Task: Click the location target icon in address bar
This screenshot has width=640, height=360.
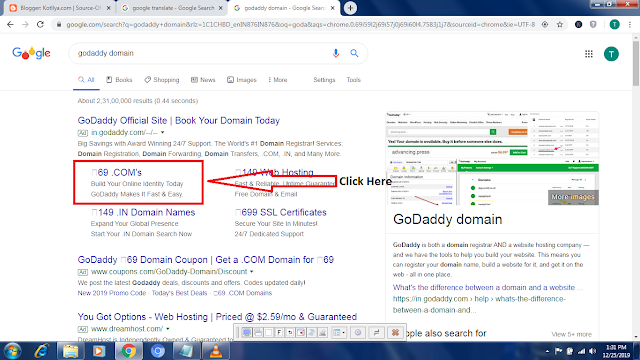Action: click(545, 24)
